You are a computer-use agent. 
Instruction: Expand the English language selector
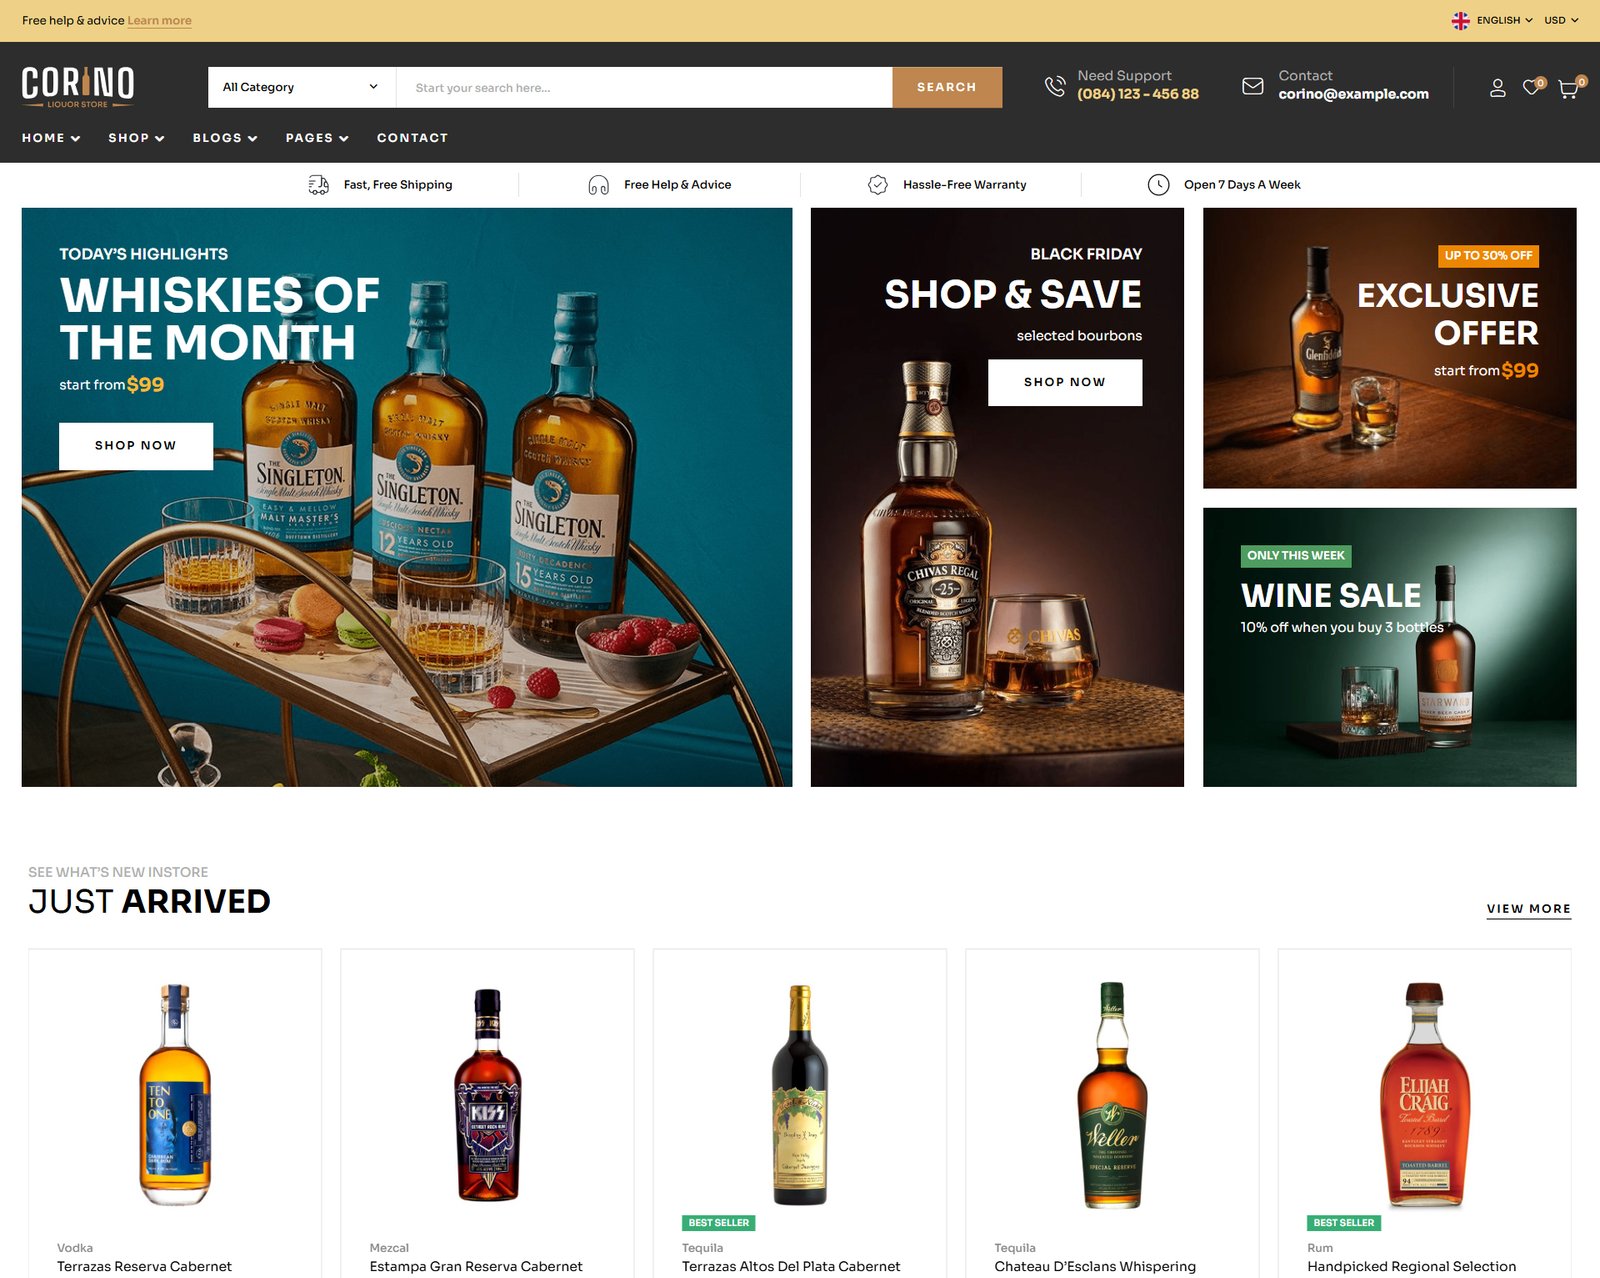[1504, 20]
